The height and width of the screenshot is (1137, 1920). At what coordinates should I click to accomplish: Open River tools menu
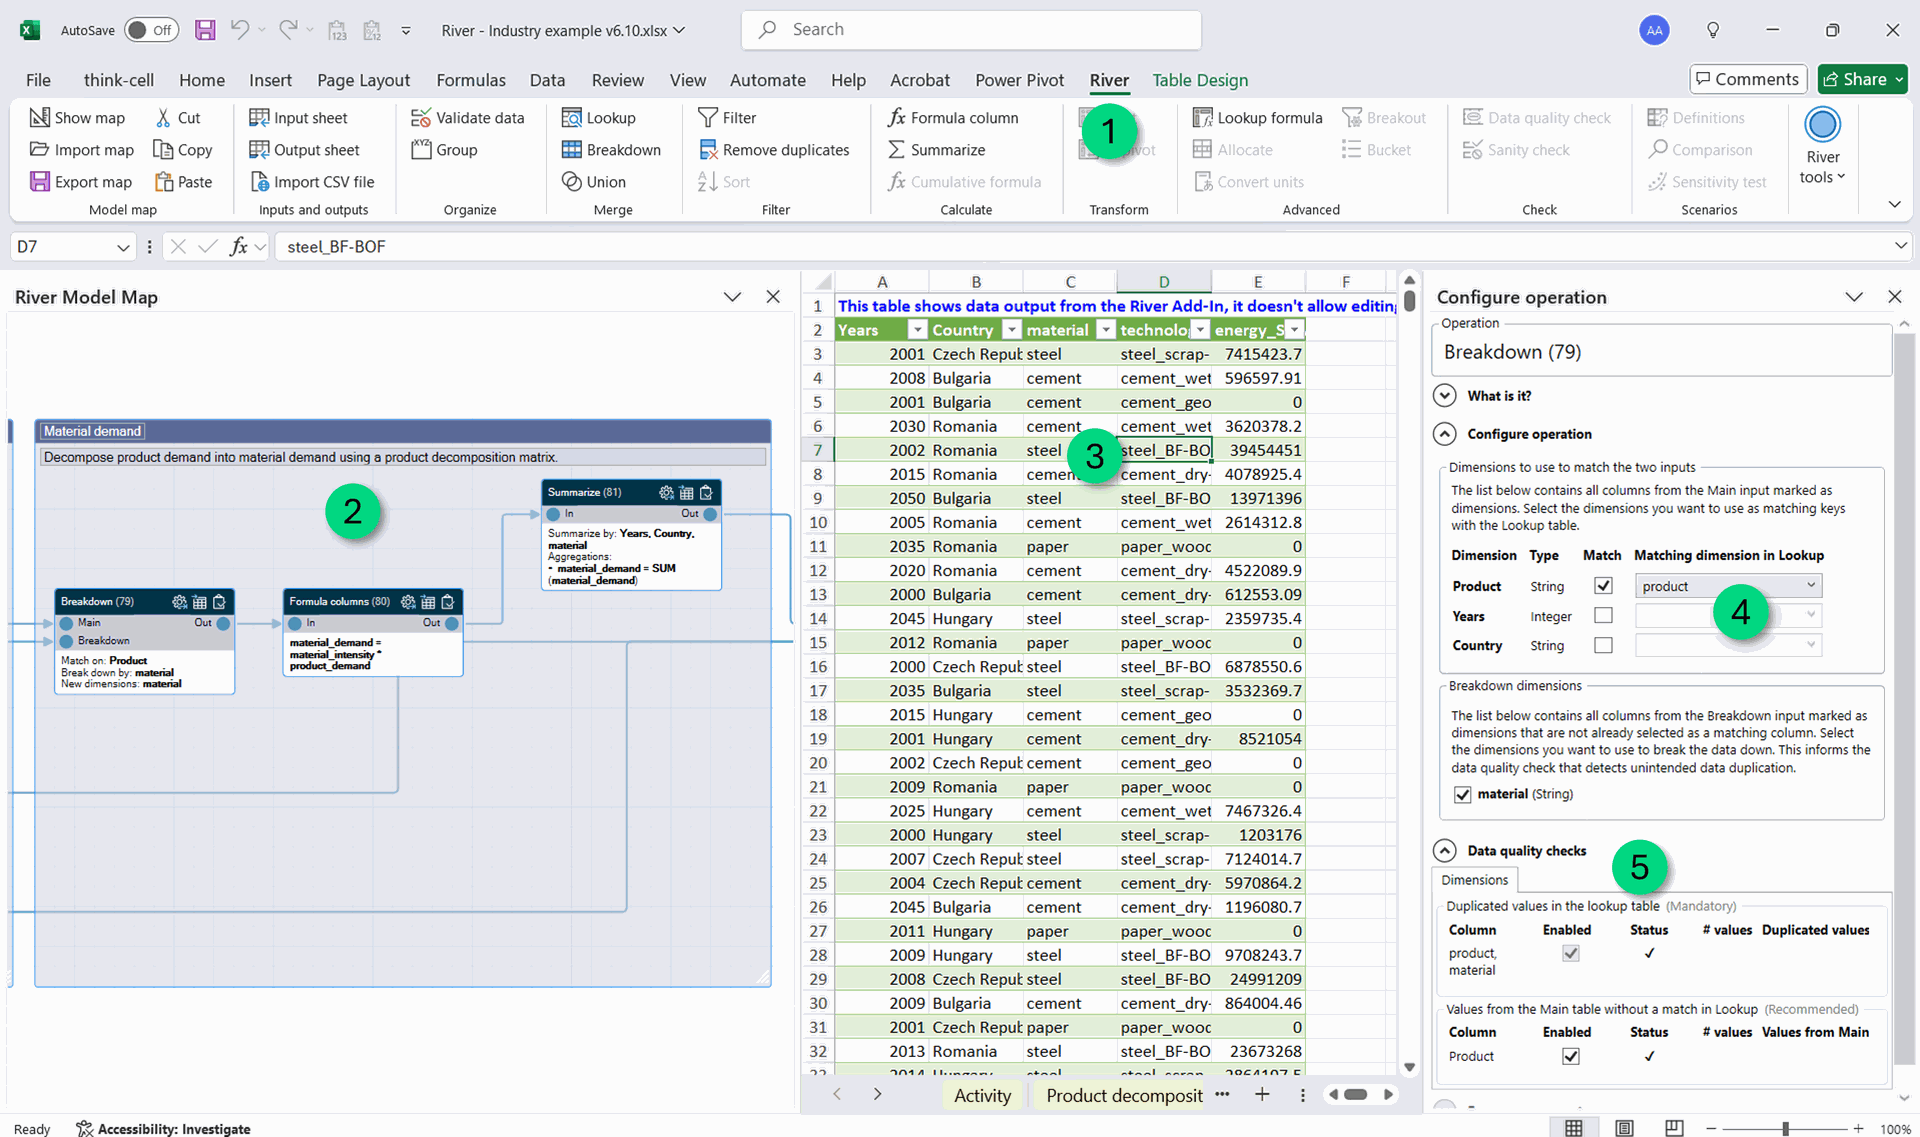click(1822, 147)
